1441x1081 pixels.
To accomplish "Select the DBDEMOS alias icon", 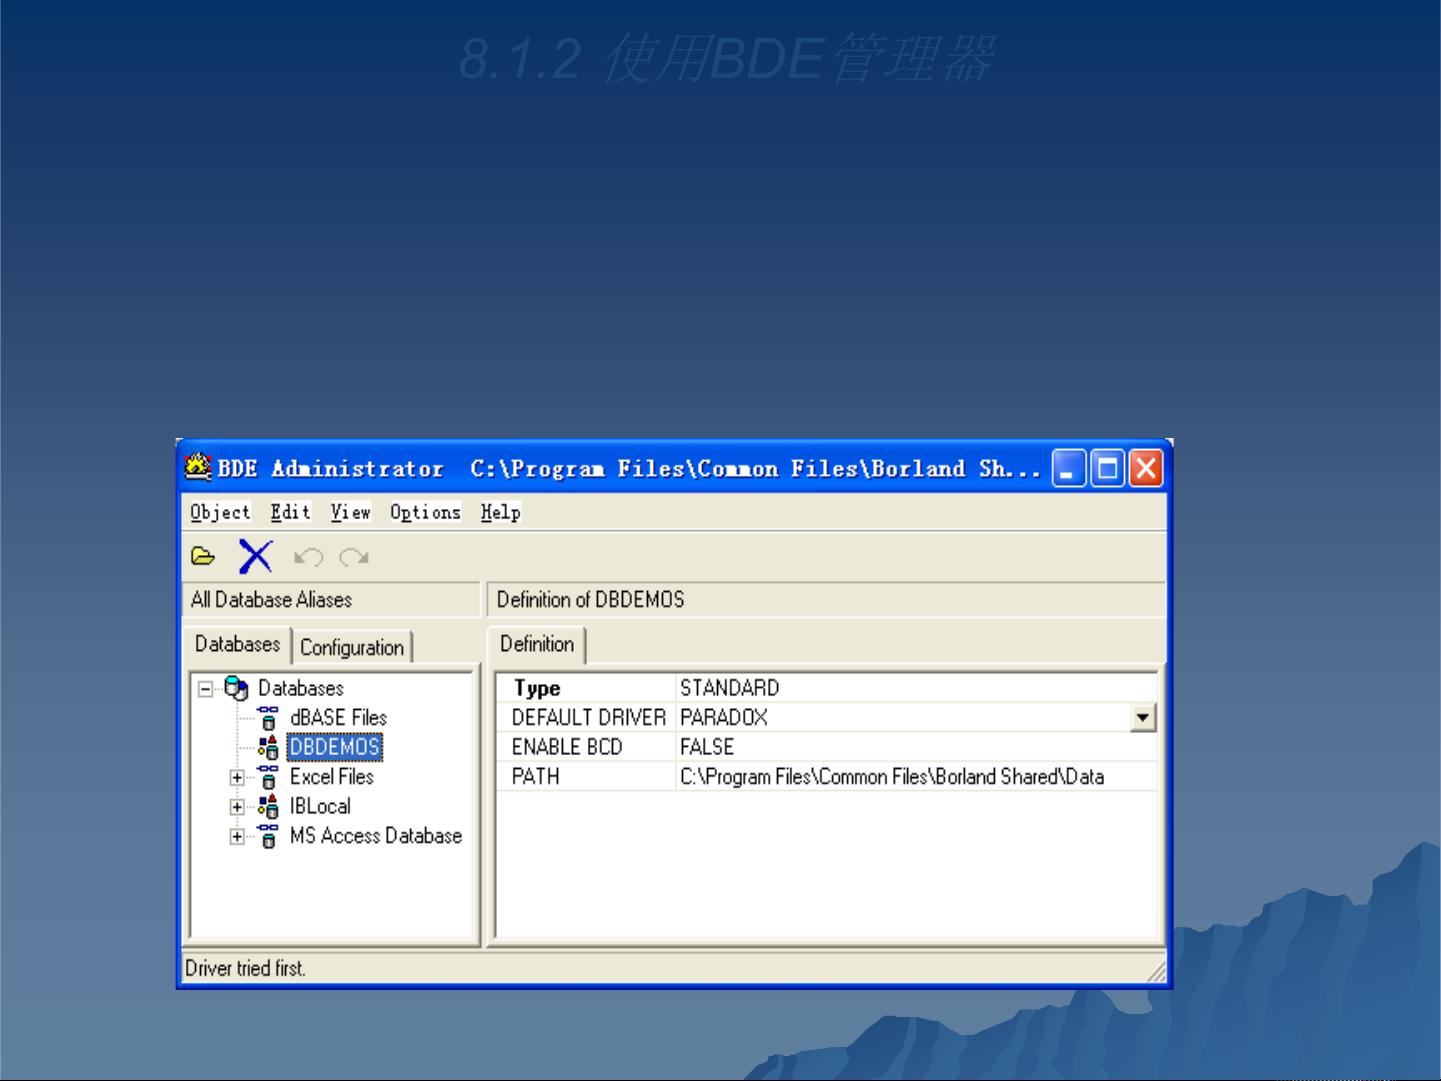I will 268,747.
